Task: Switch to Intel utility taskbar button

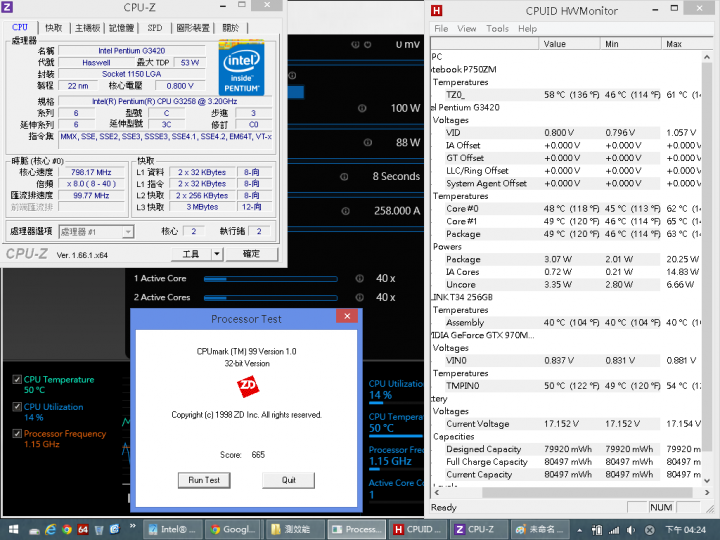Action: 172,529
